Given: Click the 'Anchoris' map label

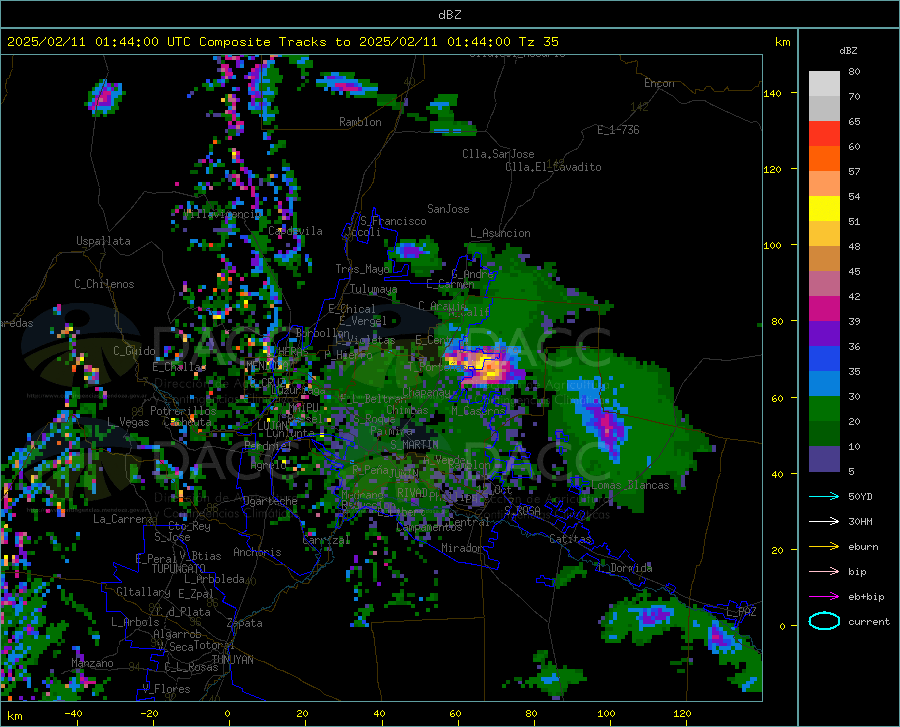Looking at the screenshot, I should coord(257,552).
